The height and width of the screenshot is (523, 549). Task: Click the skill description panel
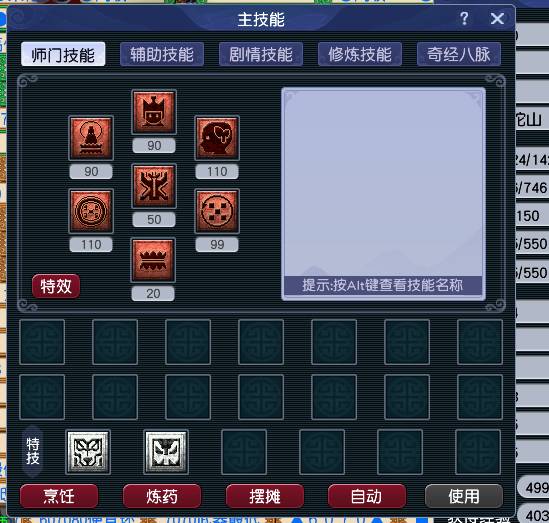click(383, 194)
